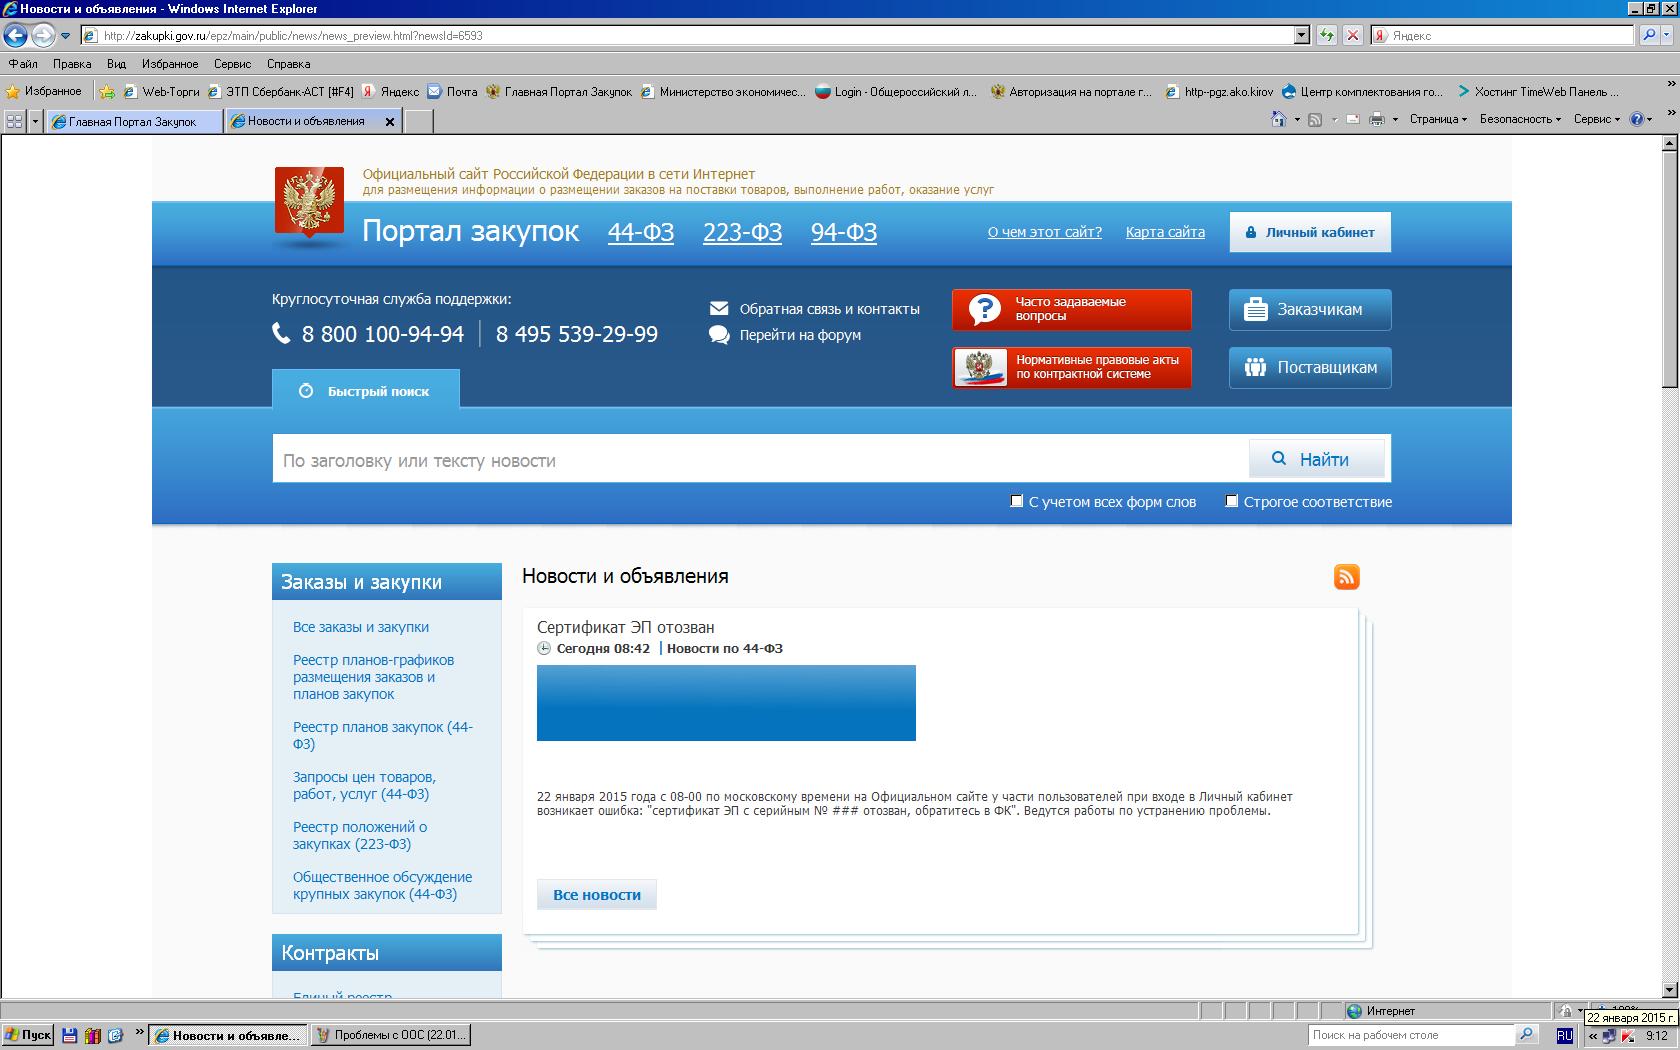1680x1050 pixels.
Task: Follow the 'Все заказы и закупки' link
Action: [x=361, y=627]
